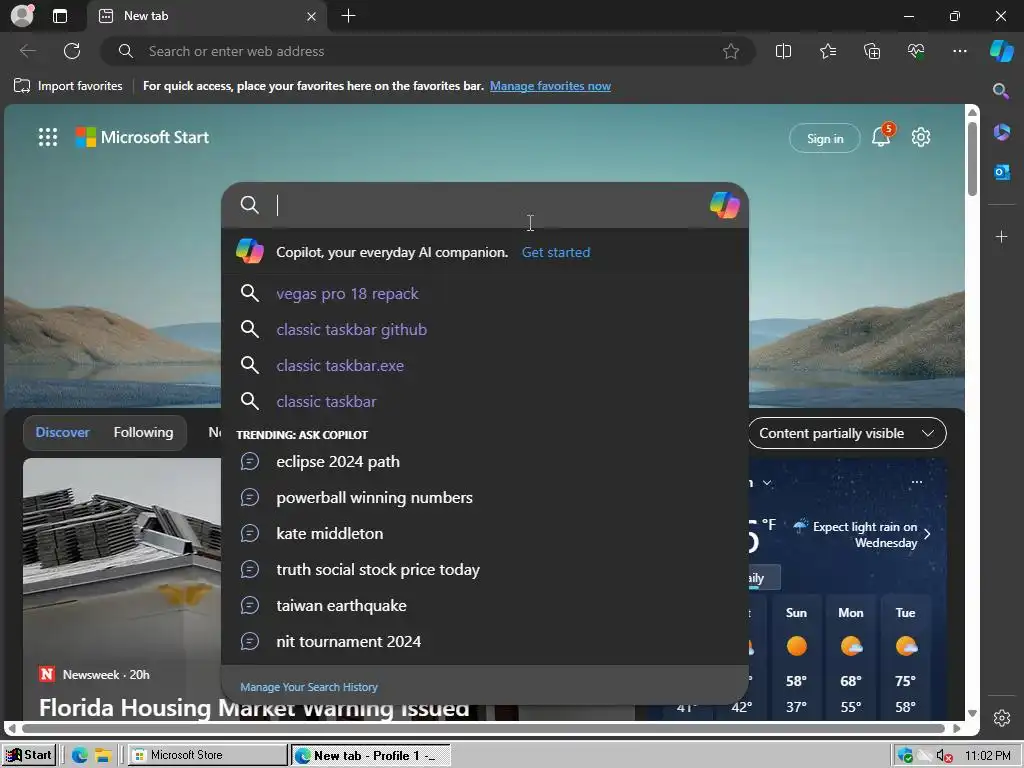Open the weather card ellipsis menu

pos(916,482)
